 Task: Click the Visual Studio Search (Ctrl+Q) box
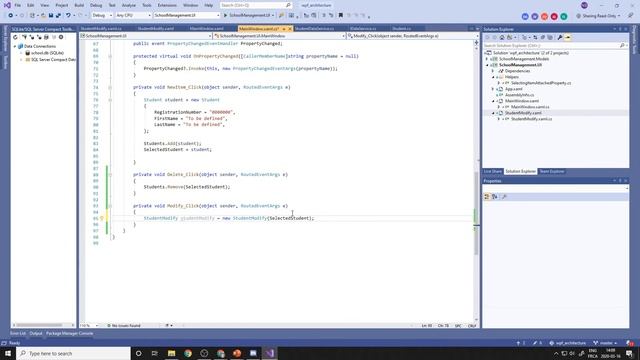256,5
